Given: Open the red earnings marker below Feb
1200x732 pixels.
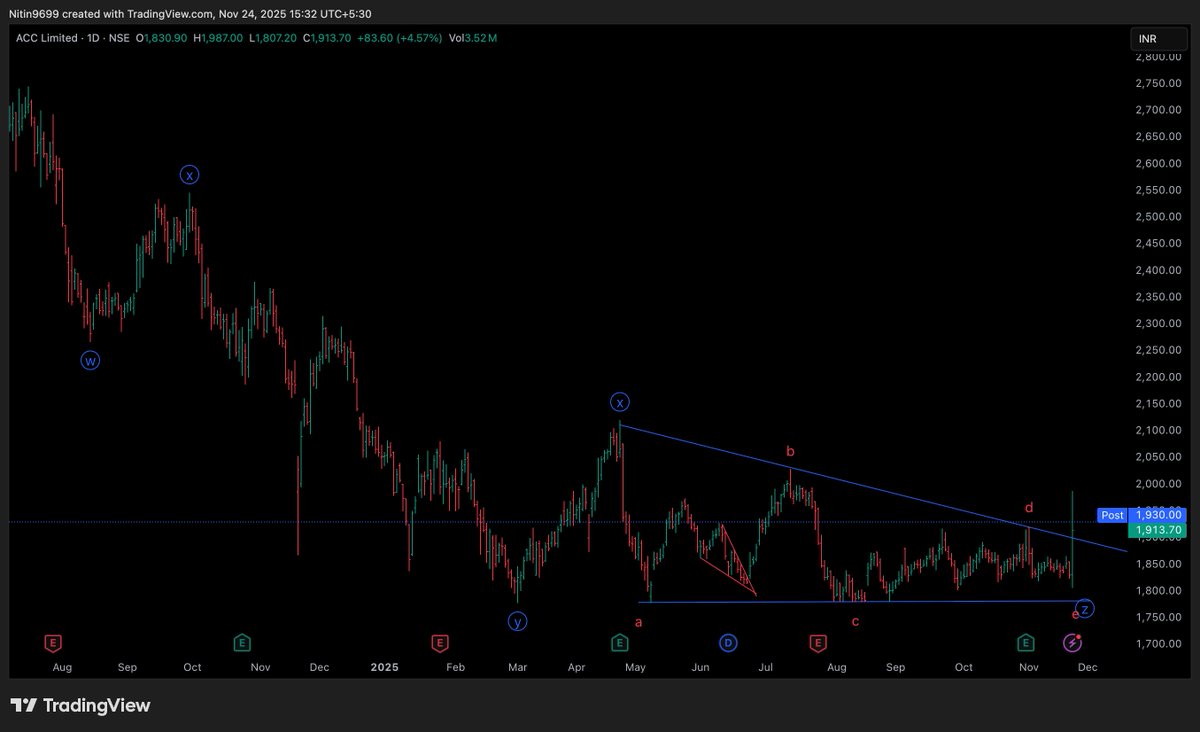Looking at the screenshot, I should click(438, 642).
